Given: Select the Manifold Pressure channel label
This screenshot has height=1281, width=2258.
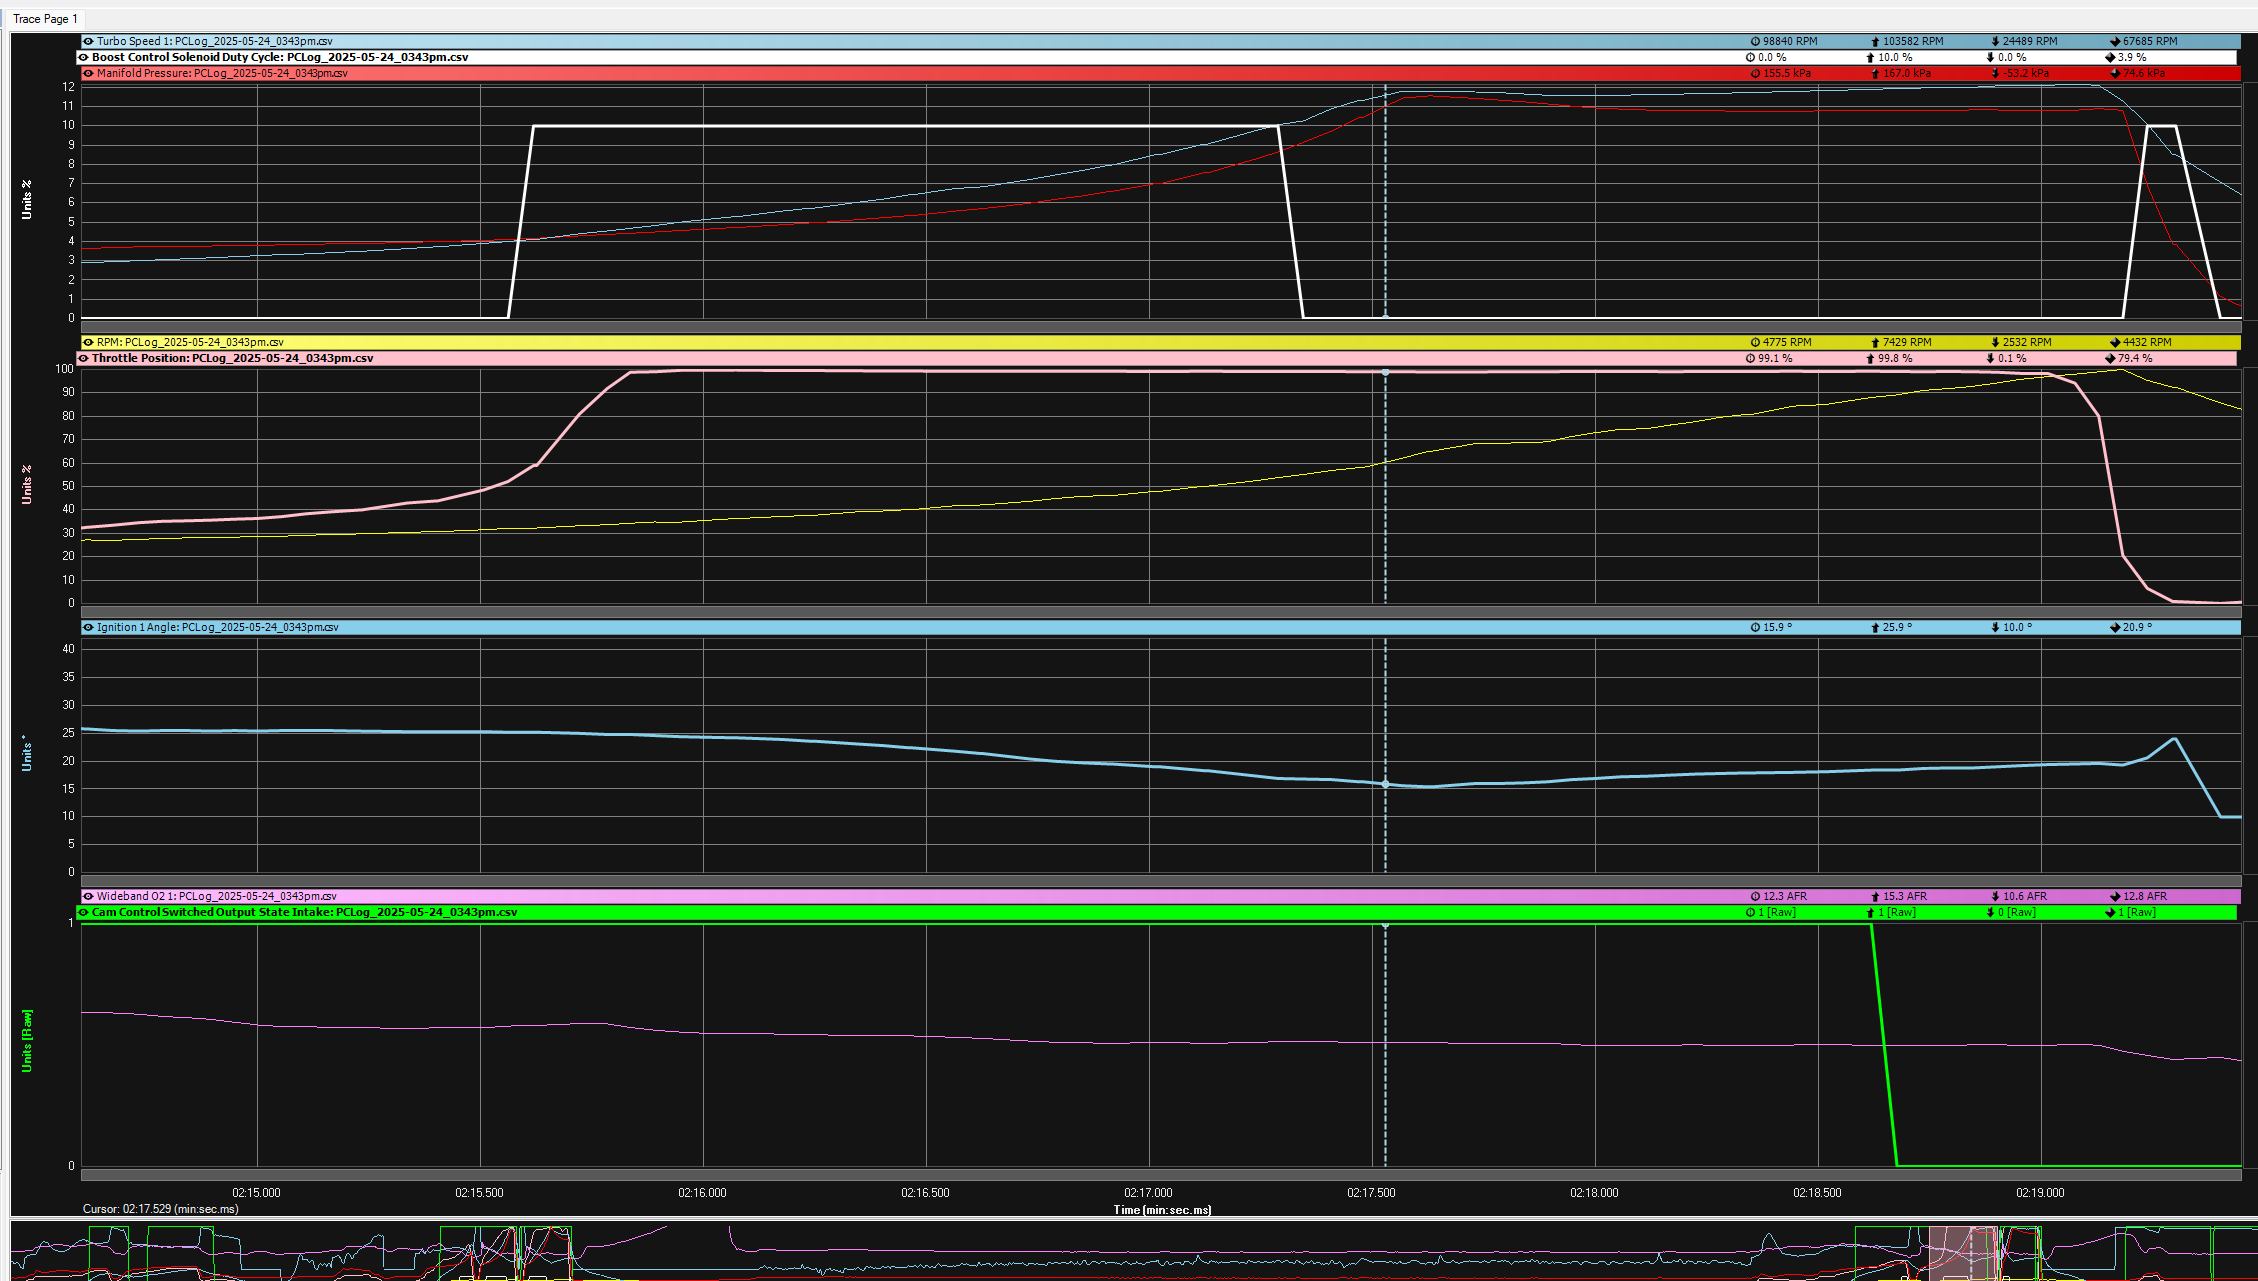Looking at the screenshot, I should tap(222, 73).
